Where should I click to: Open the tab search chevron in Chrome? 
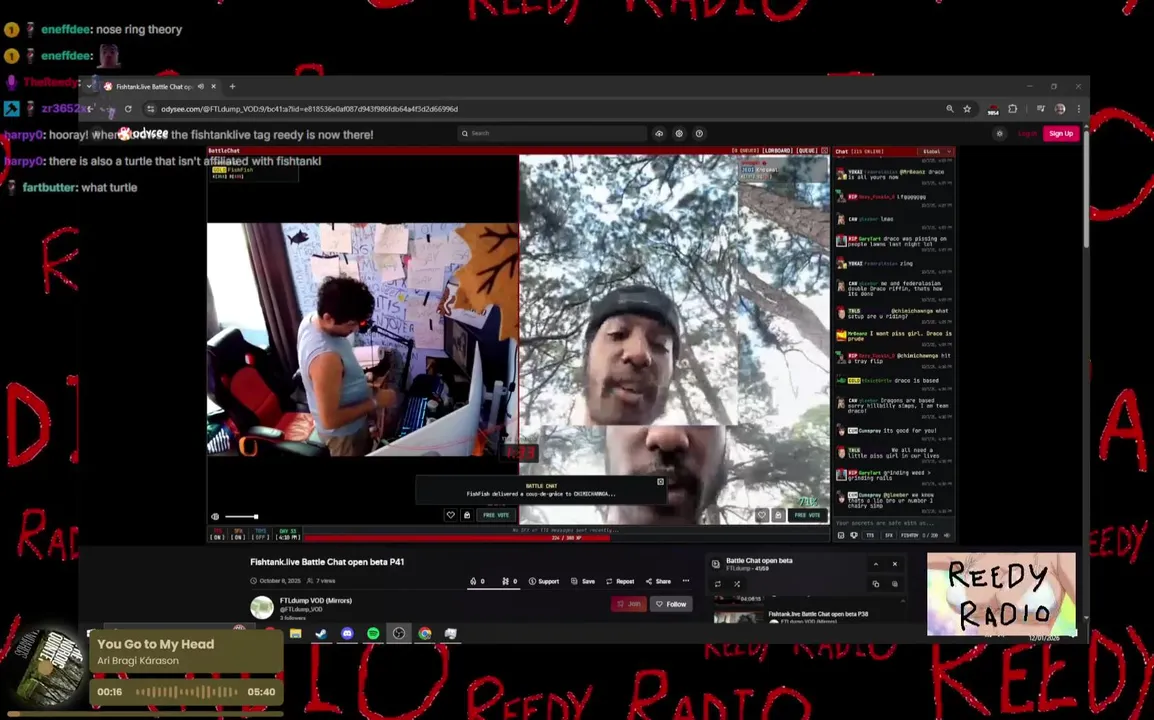click(89, 86)
